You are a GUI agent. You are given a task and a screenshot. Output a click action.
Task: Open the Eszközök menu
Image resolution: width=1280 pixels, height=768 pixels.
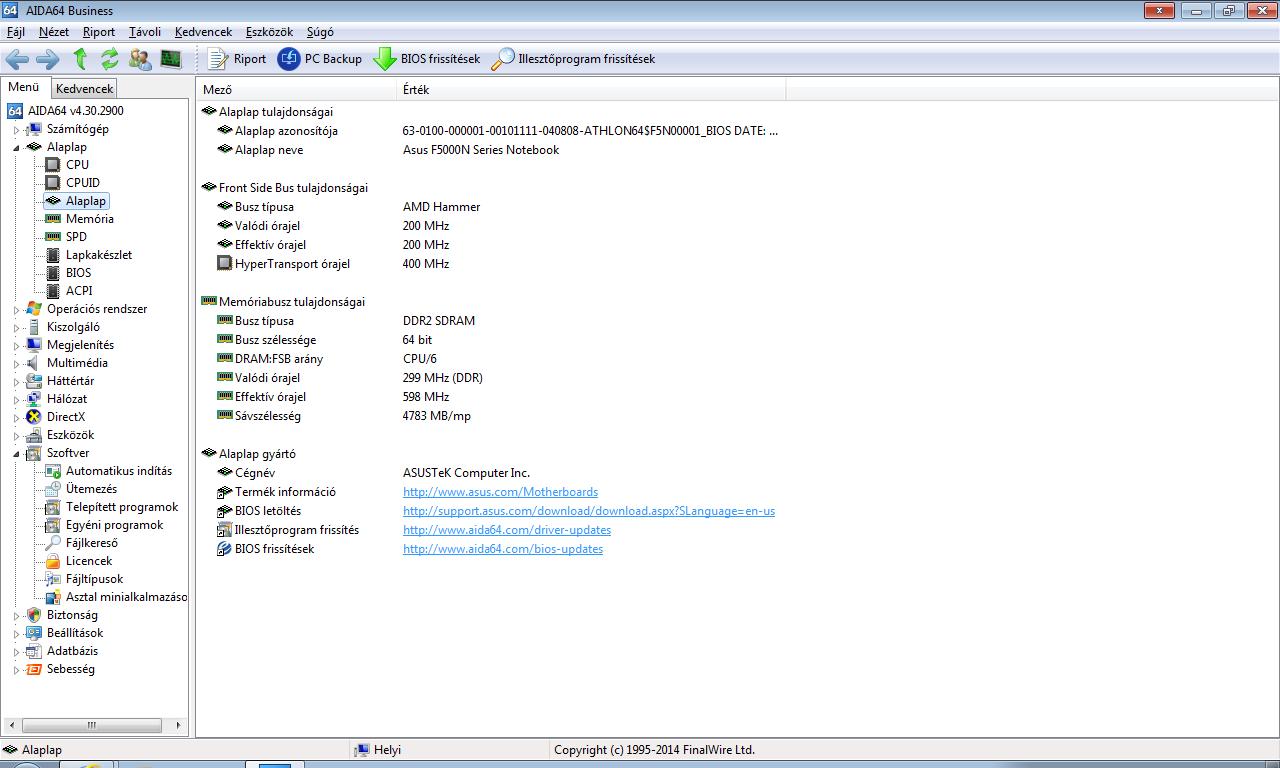click(x=269, y=32)
